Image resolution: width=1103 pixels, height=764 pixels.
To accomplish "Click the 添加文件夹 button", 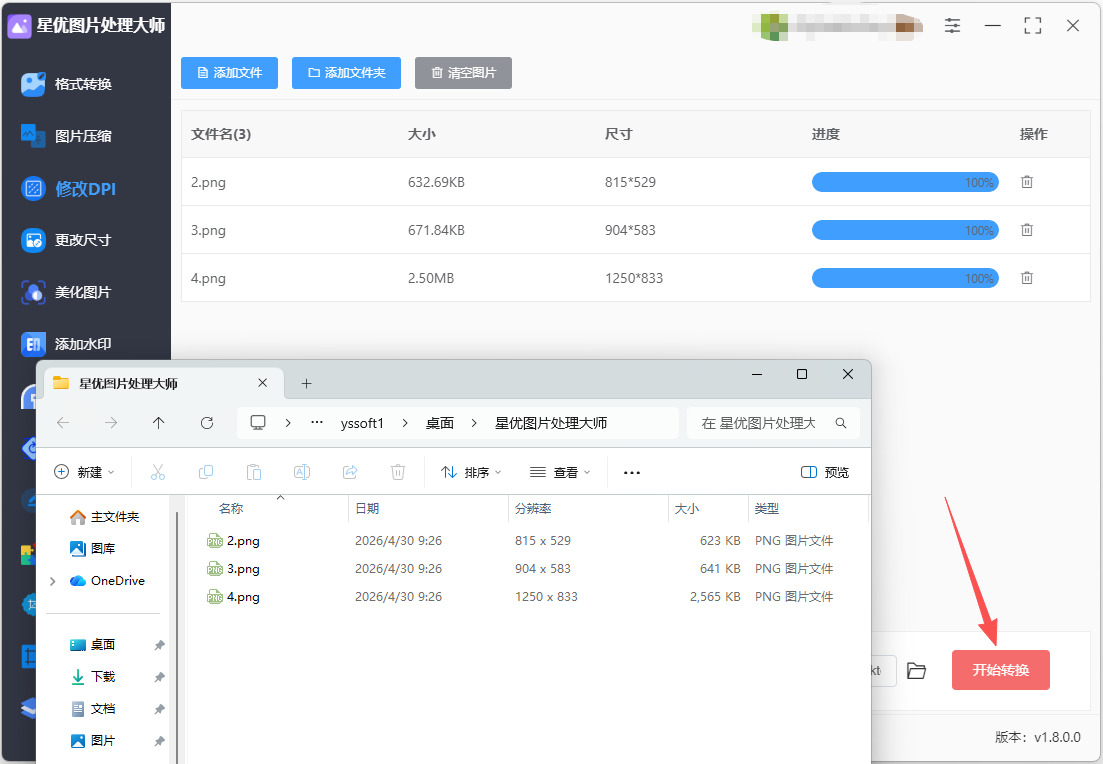I will point(346,73).
